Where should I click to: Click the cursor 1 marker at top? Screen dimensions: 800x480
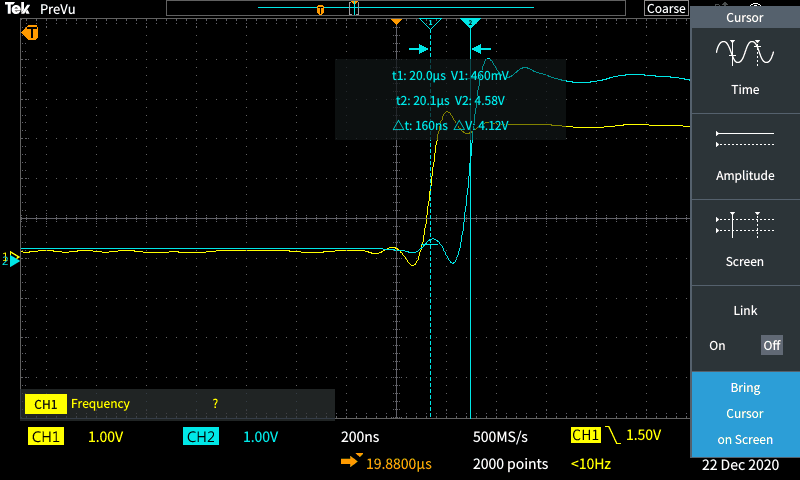[x=430, y=22]
